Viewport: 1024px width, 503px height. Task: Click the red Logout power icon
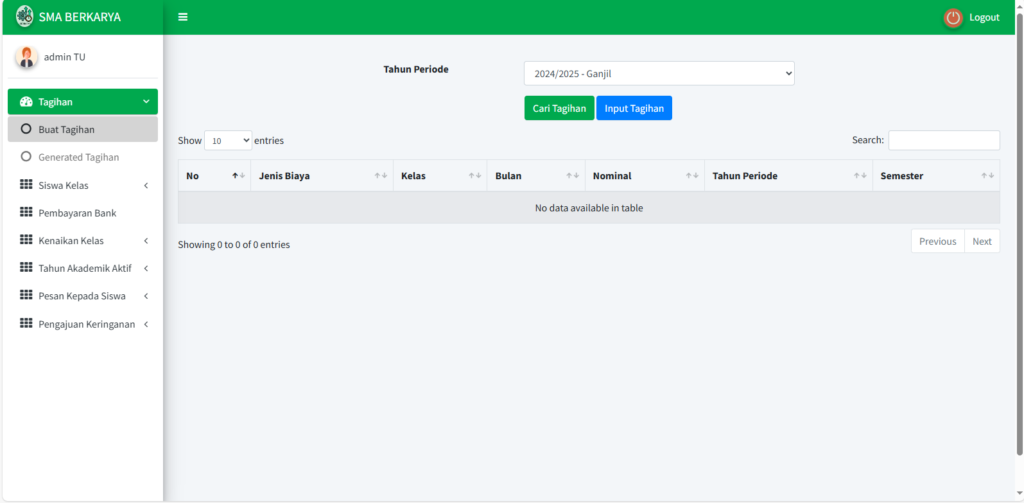click(953, 17)
